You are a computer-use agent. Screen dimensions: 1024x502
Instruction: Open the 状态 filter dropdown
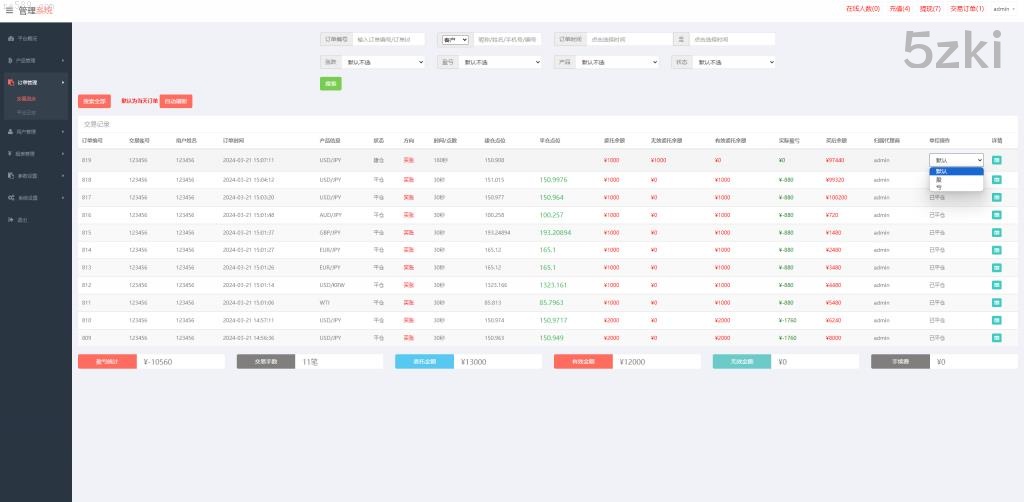pyautogui.click(x=735, y=62)
